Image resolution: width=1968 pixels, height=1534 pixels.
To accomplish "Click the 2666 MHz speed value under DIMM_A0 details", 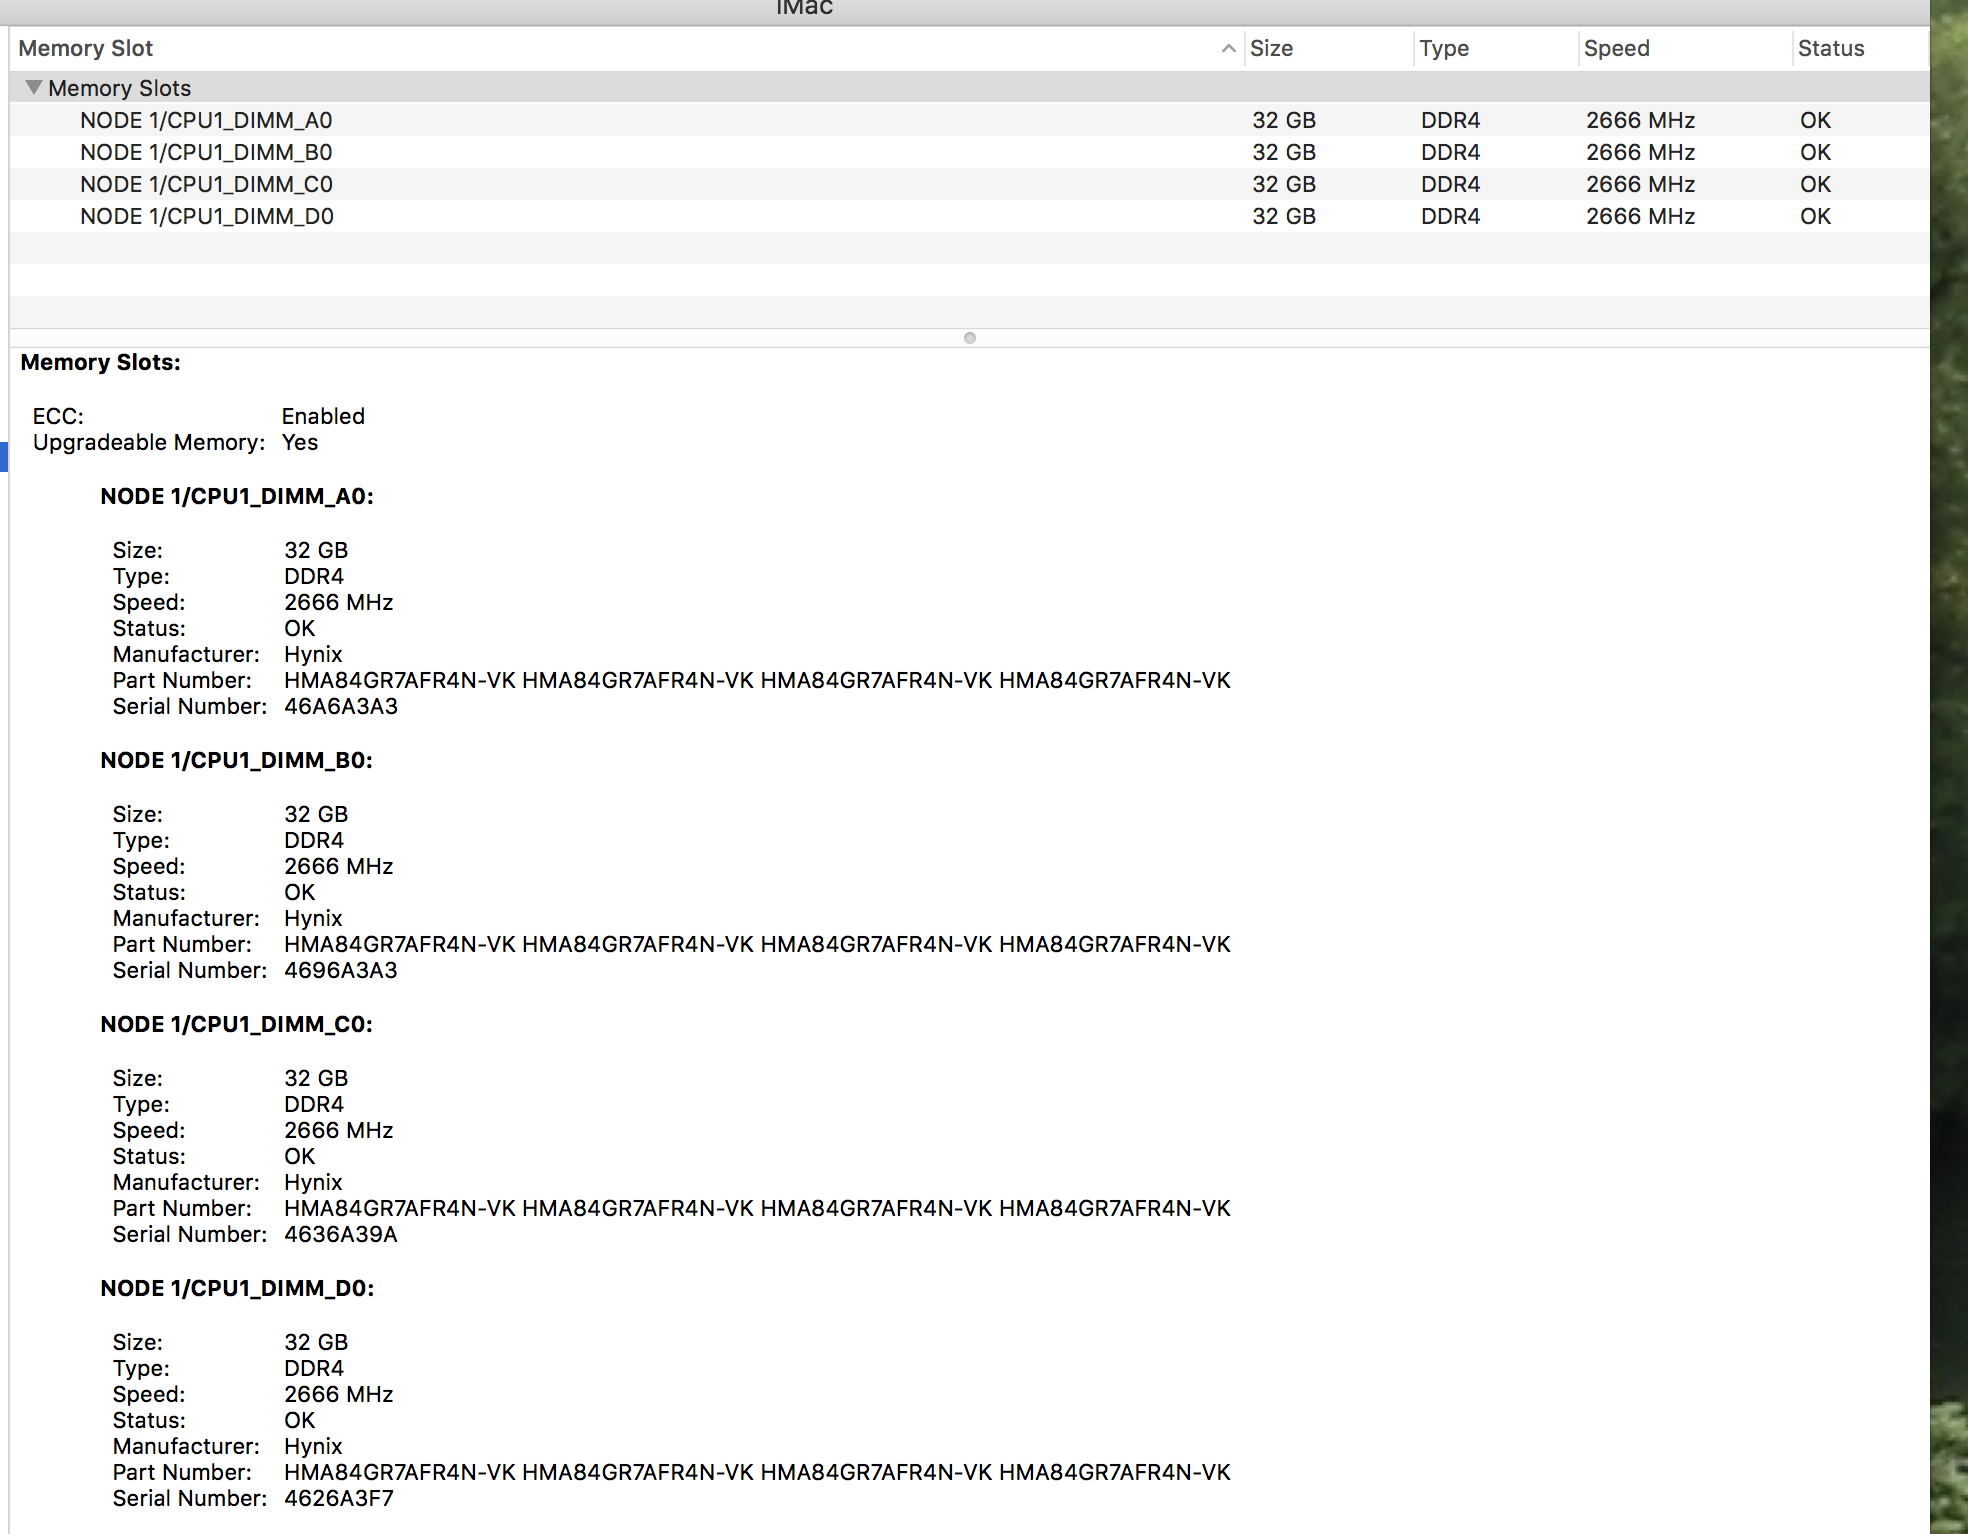I will point(339,602).
